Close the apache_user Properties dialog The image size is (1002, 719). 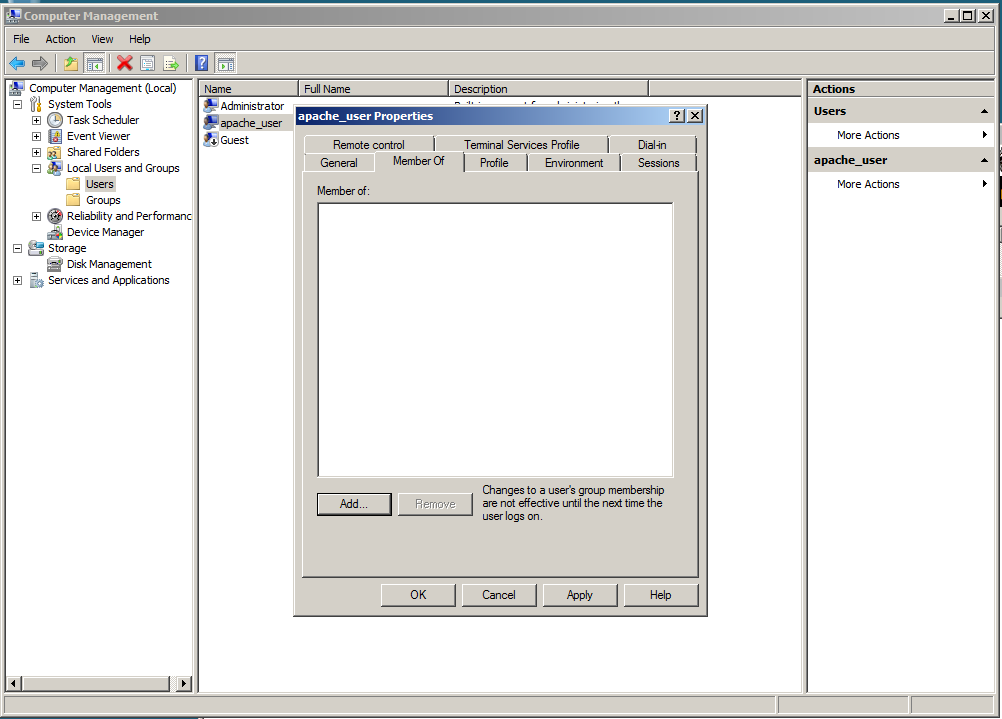pyautogui.click(x=695, y=116)
